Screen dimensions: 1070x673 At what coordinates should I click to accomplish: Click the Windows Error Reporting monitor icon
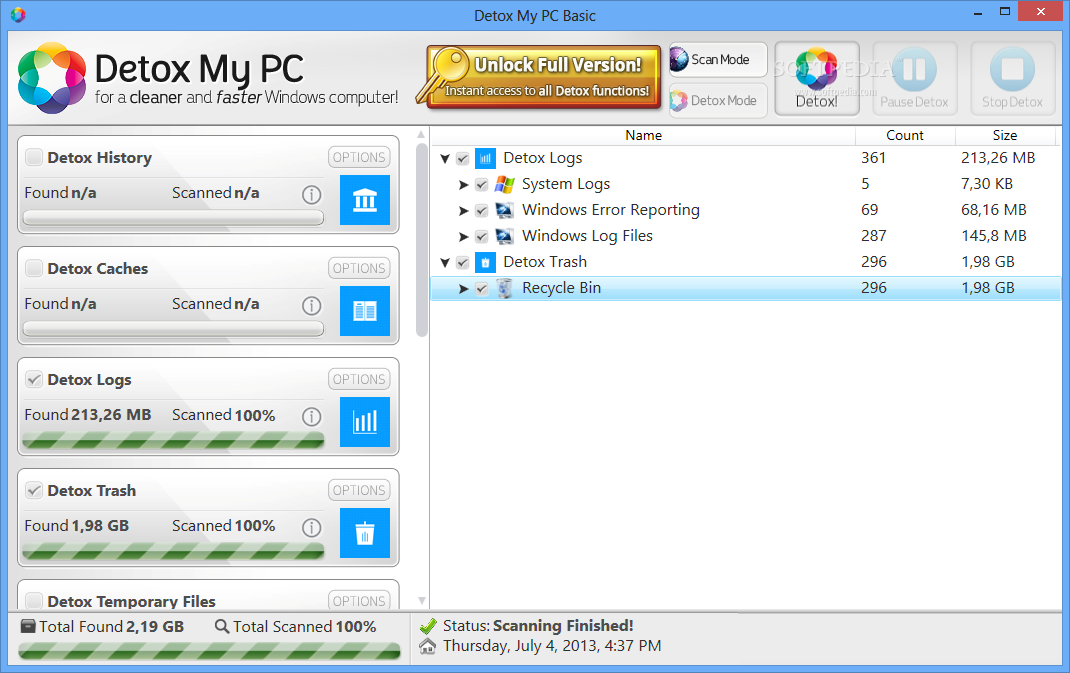click(x=504, y=210)
